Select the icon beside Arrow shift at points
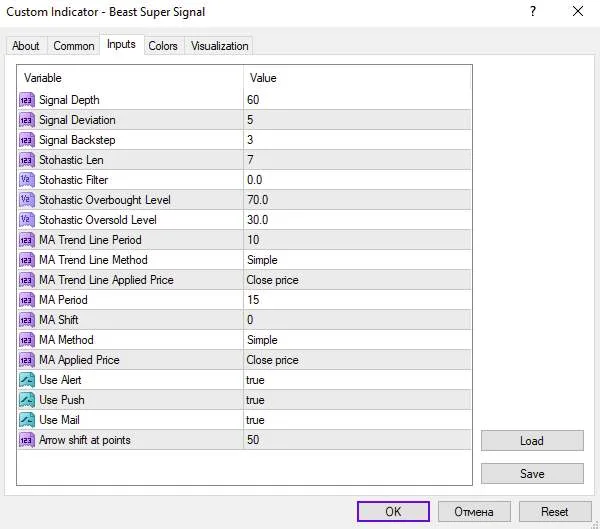The width and height of the screenshot is (600, 529). click(x=27, y=440)
